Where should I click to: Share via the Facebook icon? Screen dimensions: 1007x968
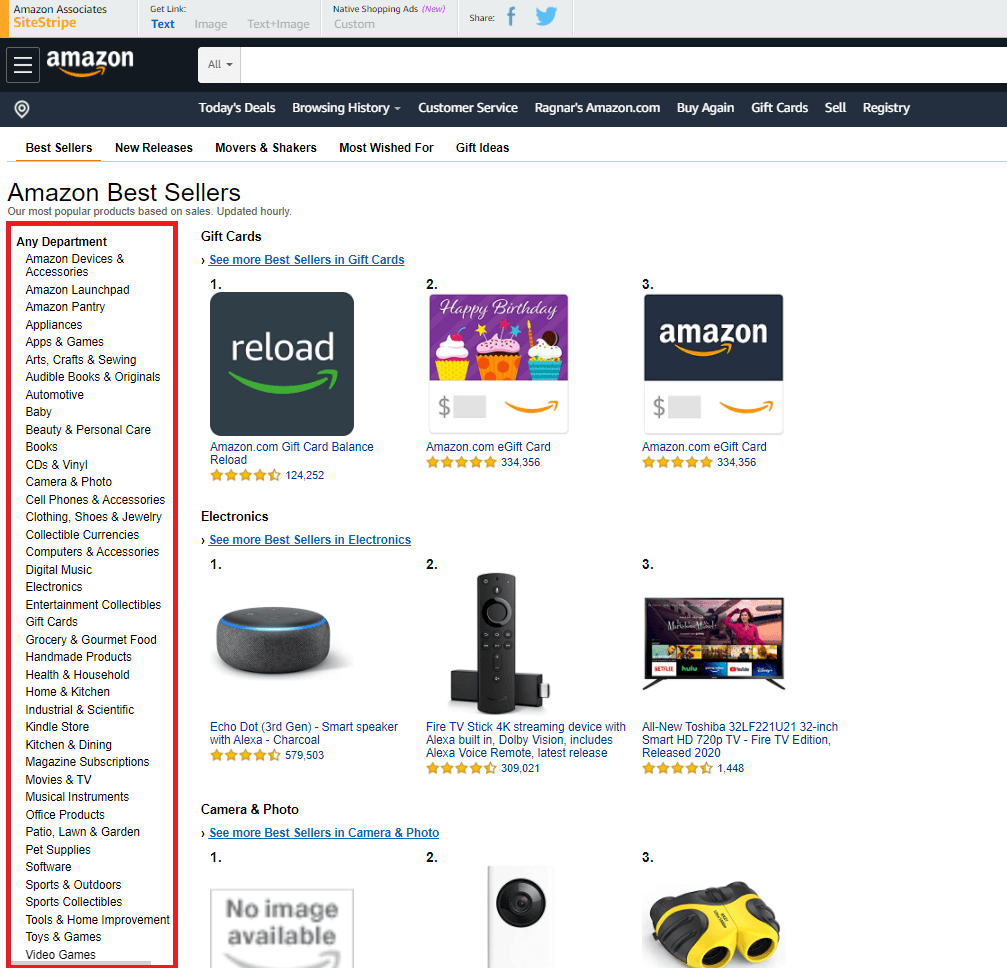coord(511,16)
